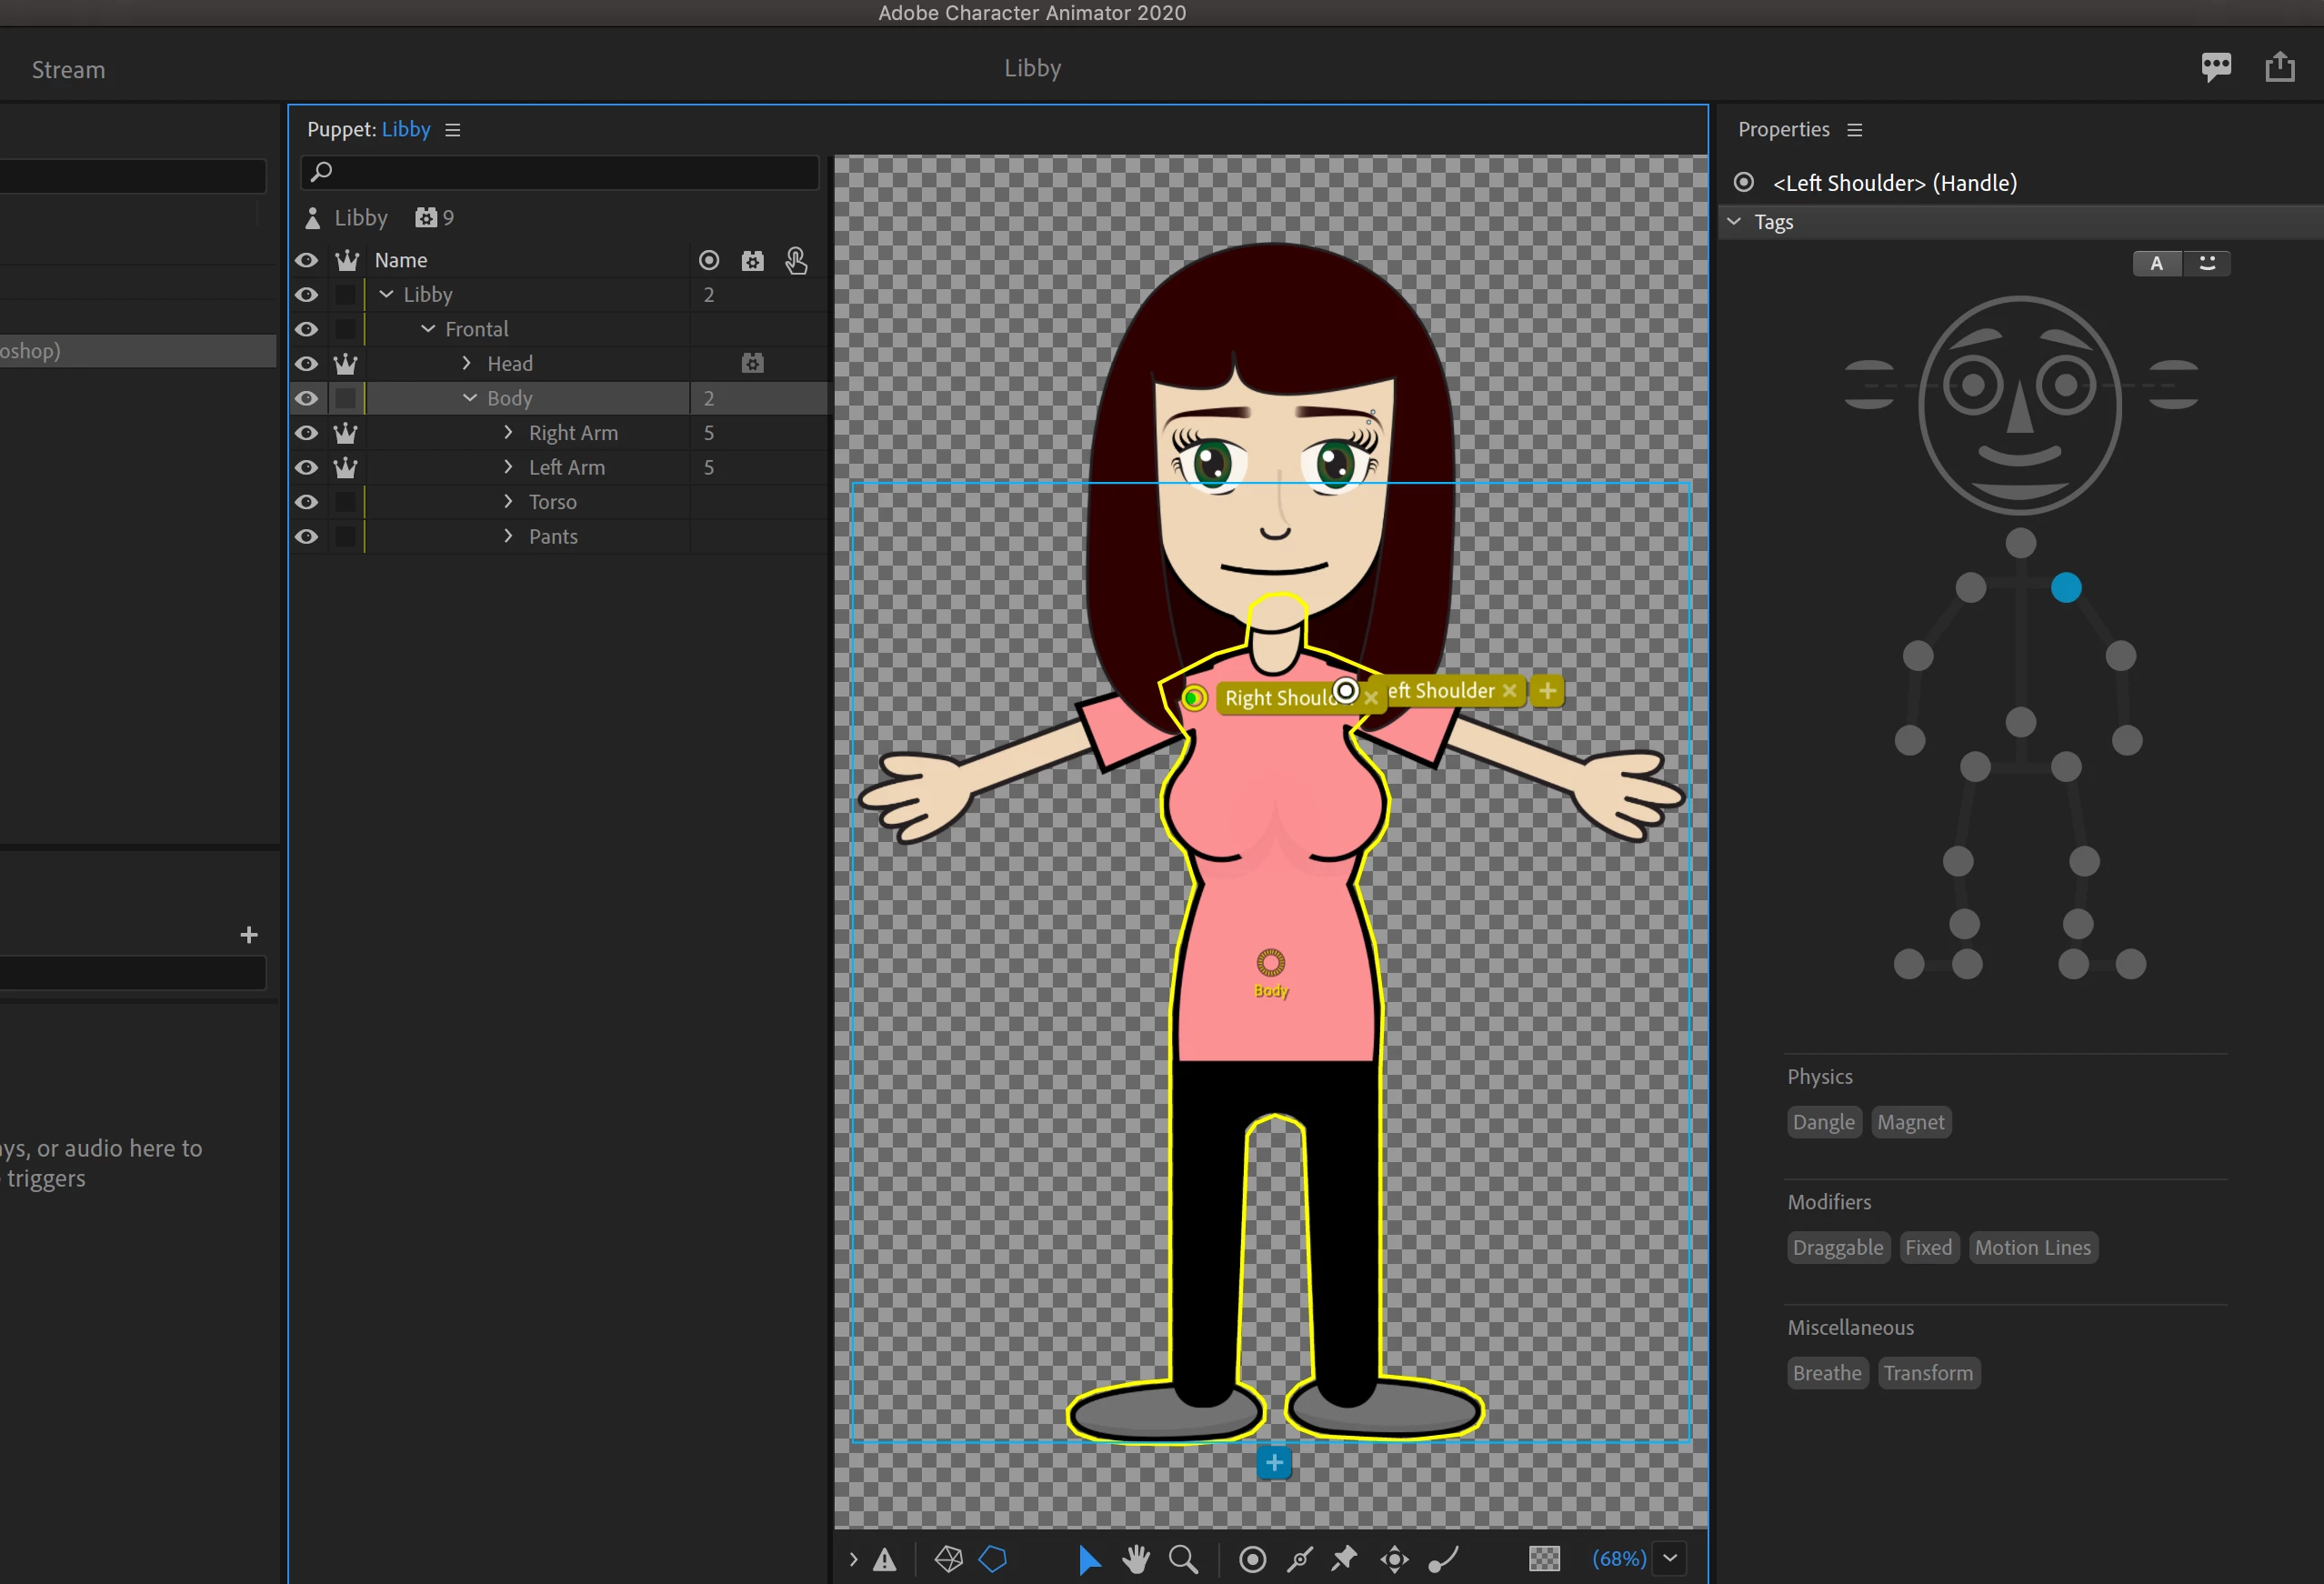The height and width of the screenshot is (1584, 2324).
Task: Toggle mesh display icon
Action: [948, 1559]
